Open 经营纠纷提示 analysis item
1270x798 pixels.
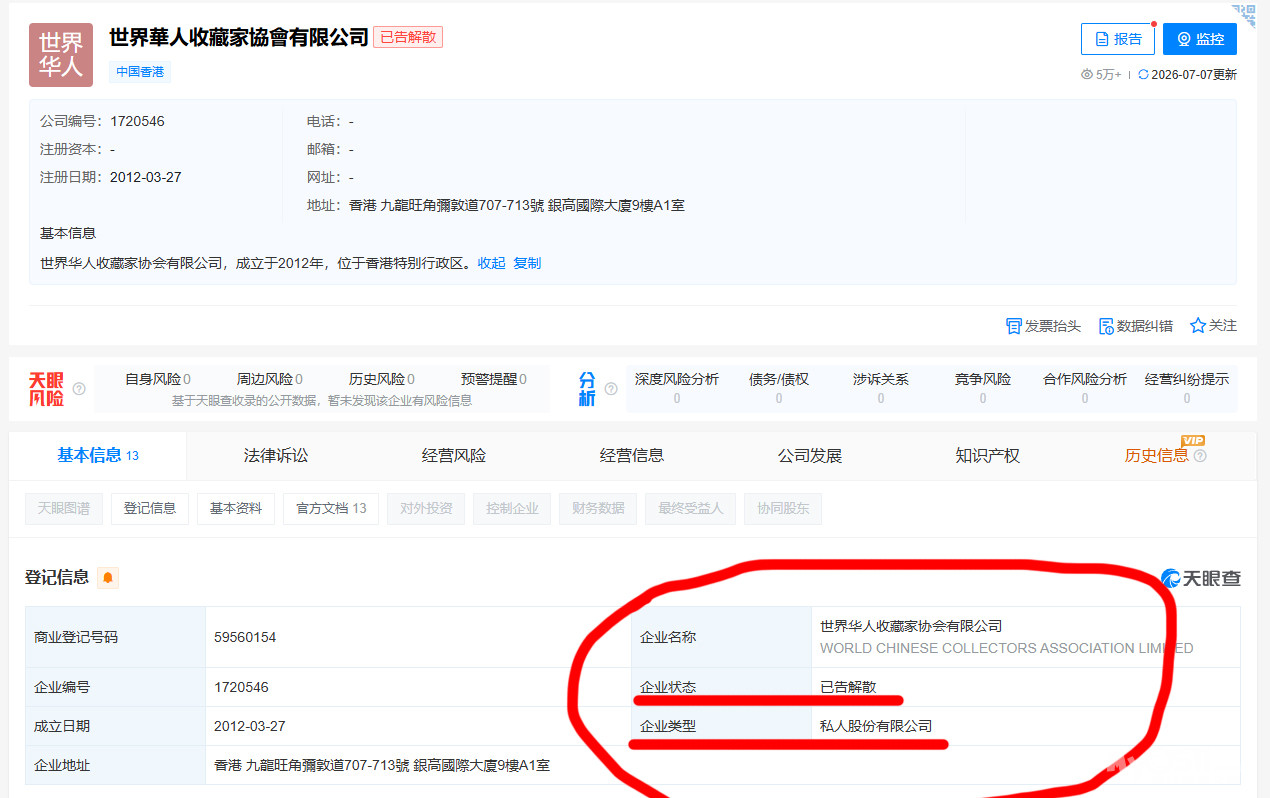click(x=1187, y=388)
